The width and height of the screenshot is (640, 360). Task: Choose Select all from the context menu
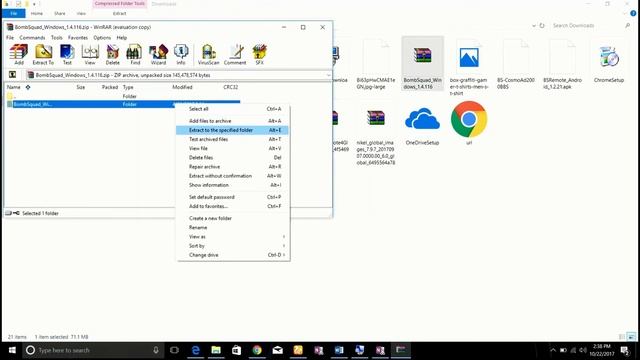coord(233,109)
